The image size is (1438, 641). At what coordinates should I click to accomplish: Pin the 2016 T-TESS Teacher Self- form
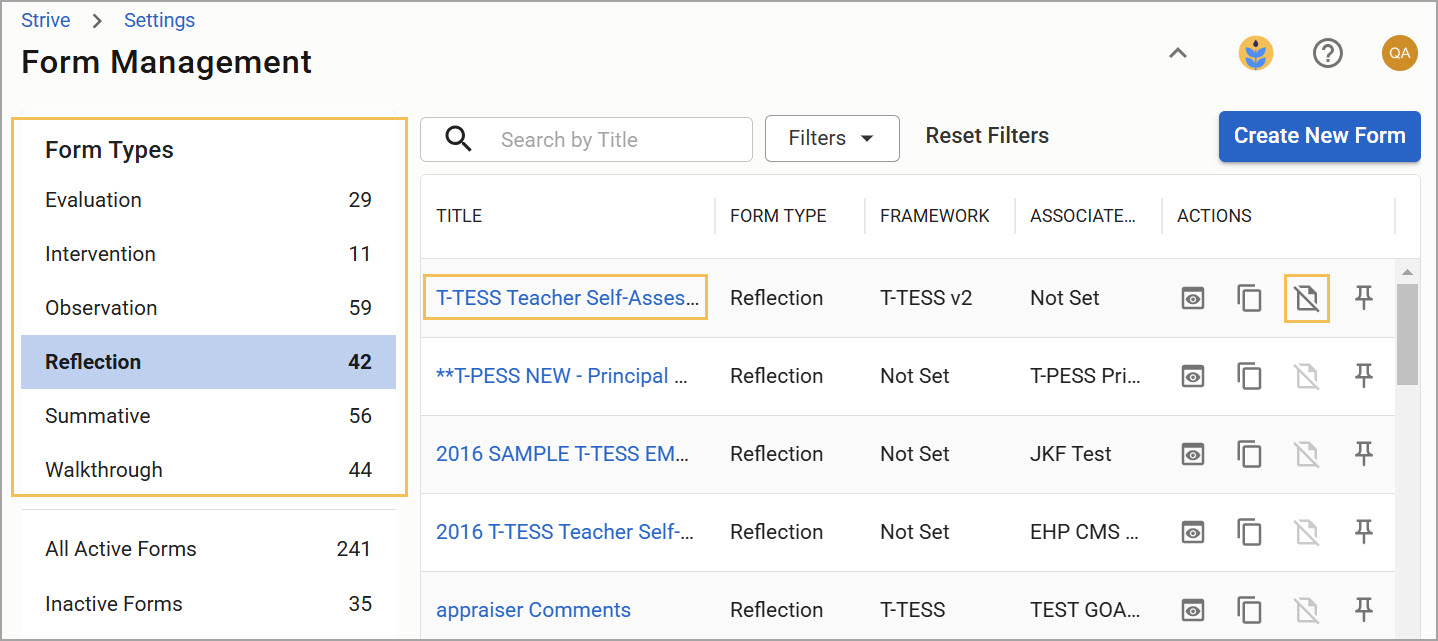tap(1363, 532)
